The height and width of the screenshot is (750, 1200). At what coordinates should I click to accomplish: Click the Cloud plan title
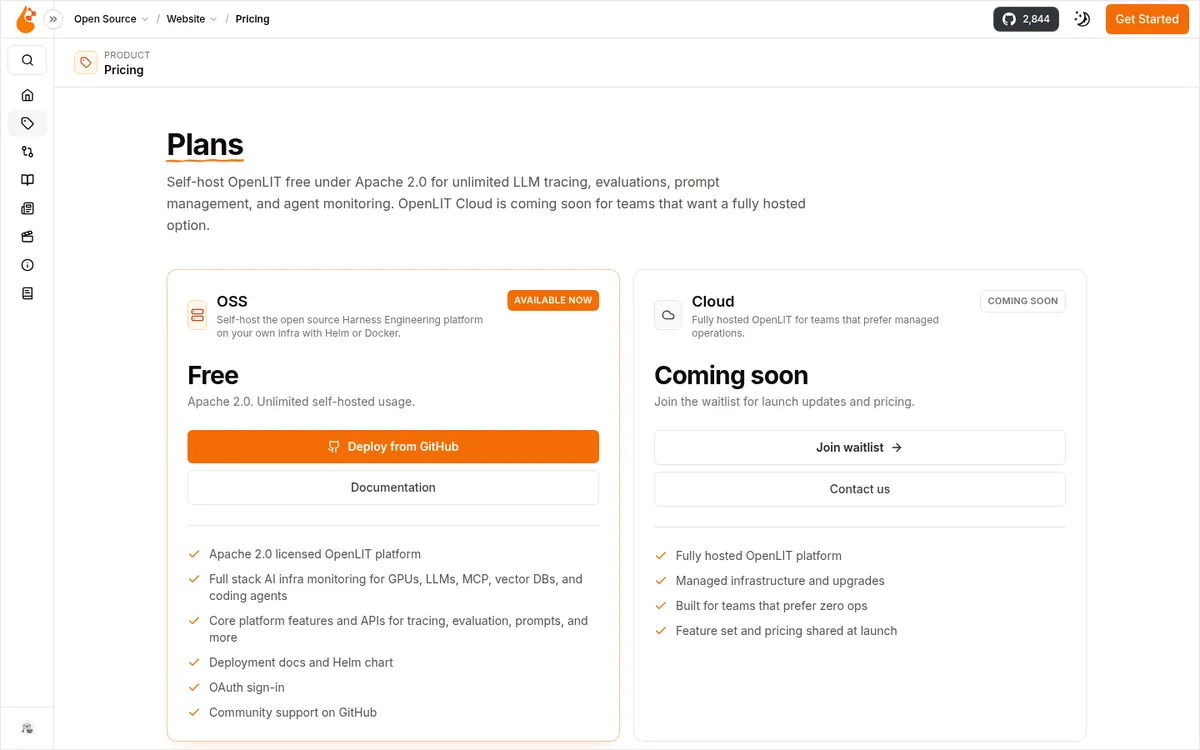[x=713, y=301]
